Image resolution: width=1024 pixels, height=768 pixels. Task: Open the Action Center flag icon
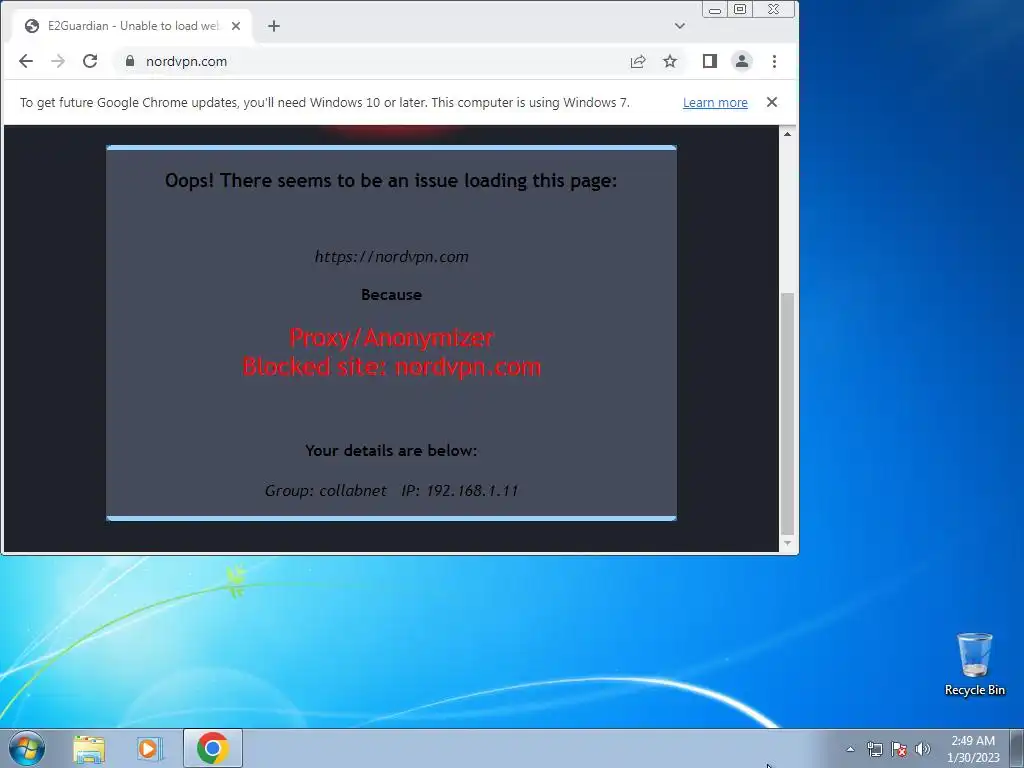[899, 749]
